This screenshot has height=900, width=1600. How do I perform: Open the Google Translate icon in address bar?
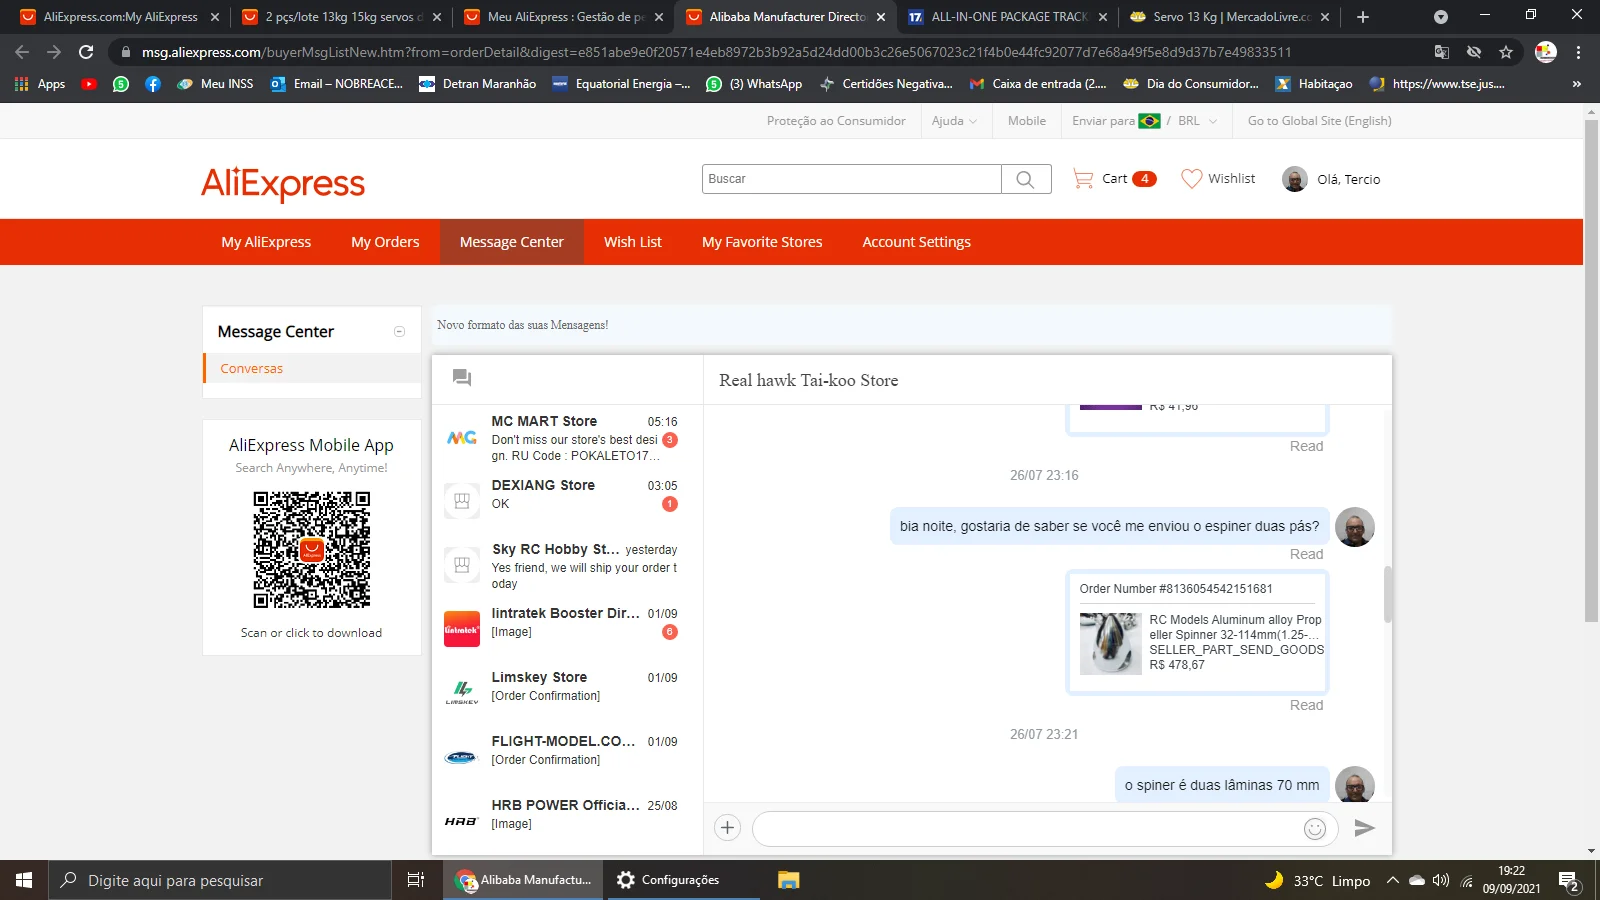[x=1442, y=52]
